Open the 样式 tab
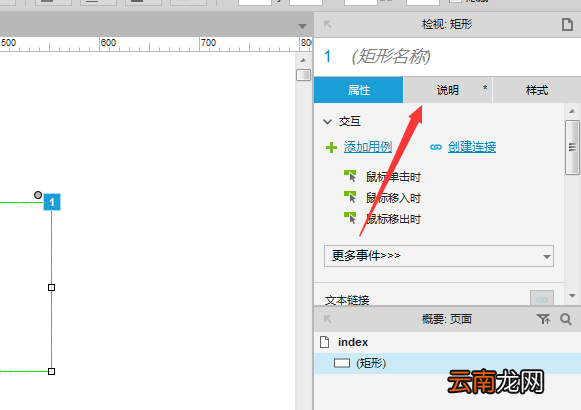The image size is (581, 410). [x=537, y=90]
